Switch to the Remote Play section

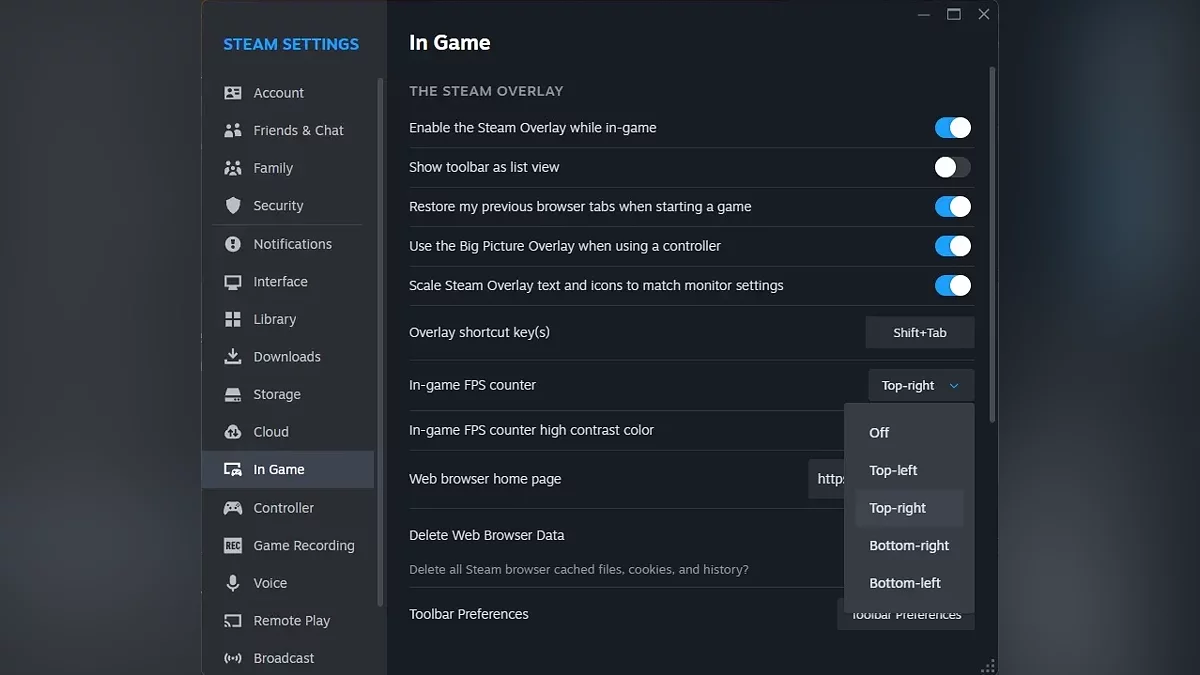tap(291, 621)
